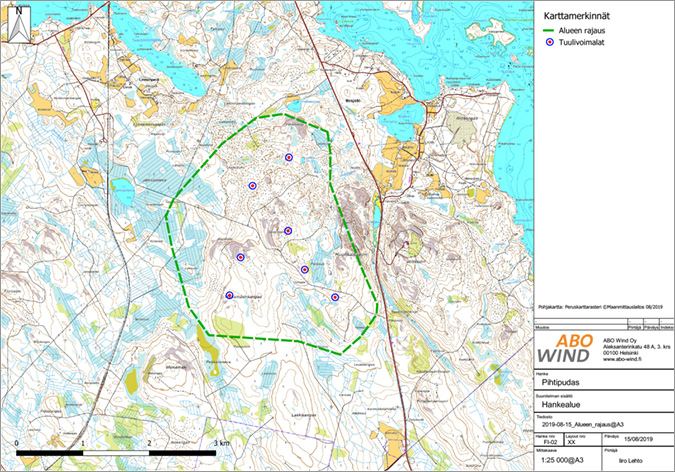Click the 'Hankealue' plan content field

(x=561, y=405)
